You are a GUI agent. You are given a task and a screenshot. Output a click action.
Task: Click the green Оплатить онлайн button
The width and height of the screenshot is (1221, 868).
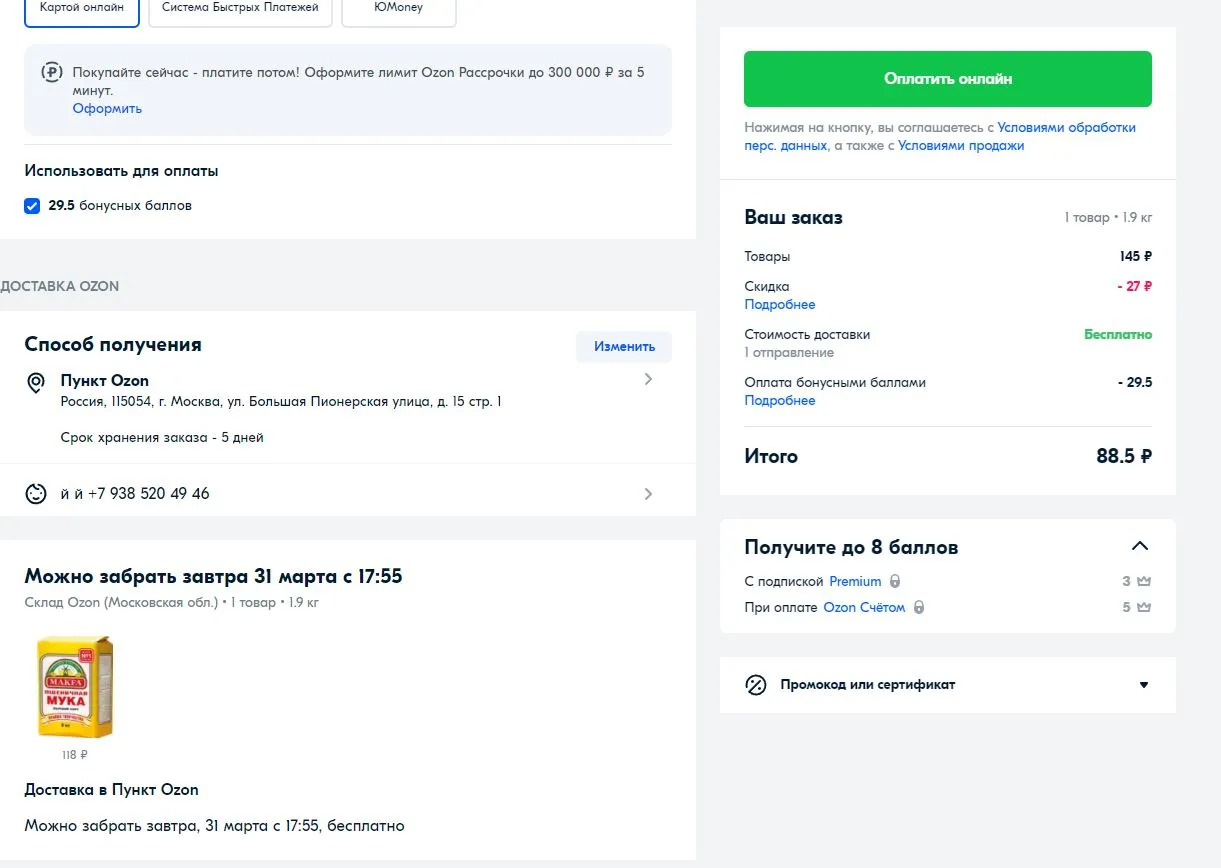(947, 79)
